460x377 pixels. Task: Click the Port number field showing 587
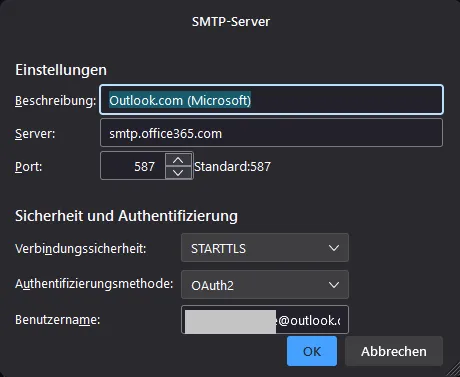click(133, 166)
